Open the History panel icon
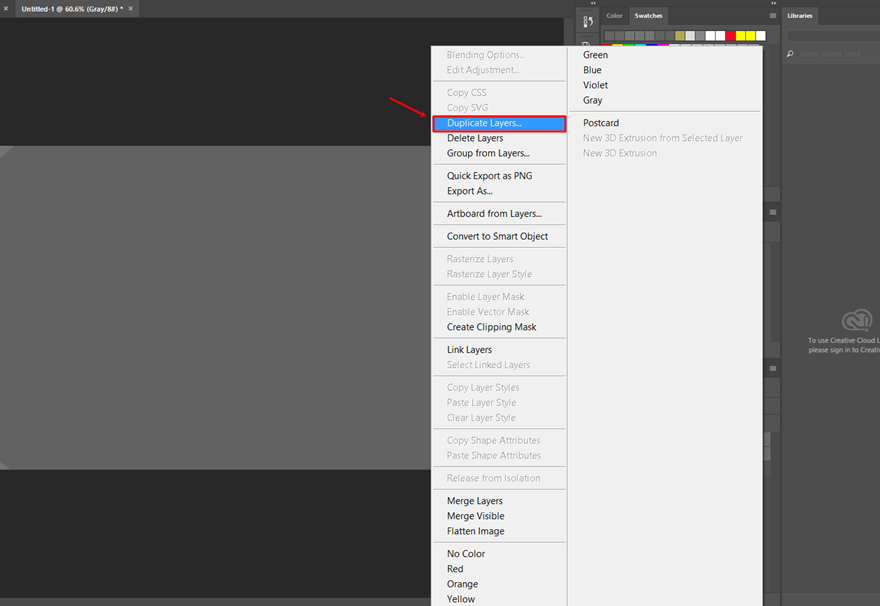This screenshot has height=606, width=880. point(588,22)
